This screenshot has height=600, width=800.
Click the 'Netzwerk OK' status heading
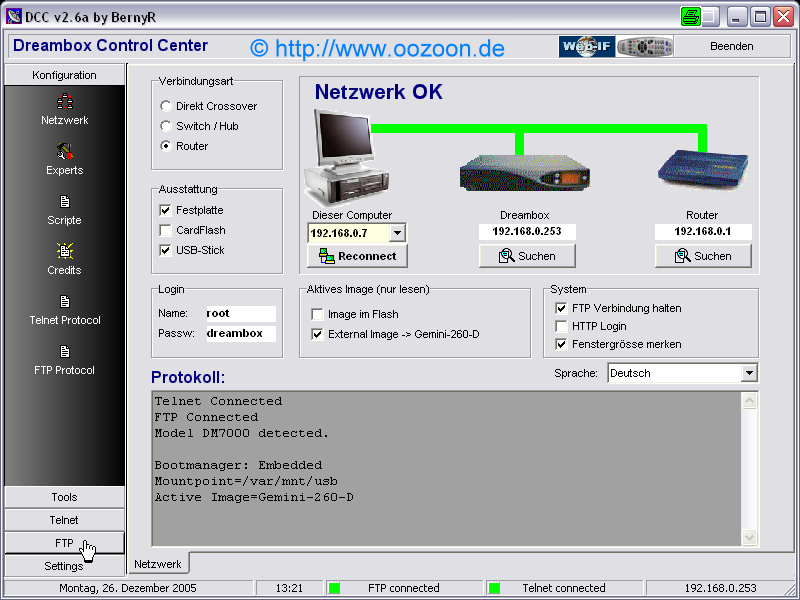pyautogui.click(x=379, y=92)
